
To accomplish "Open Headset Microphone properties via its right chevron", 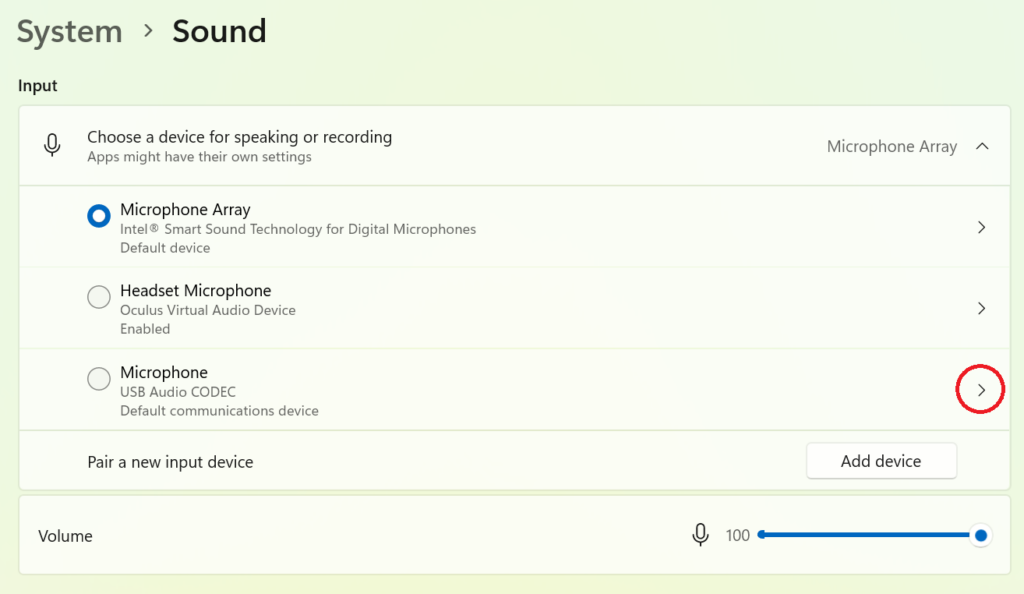I will tap(981, 308).
